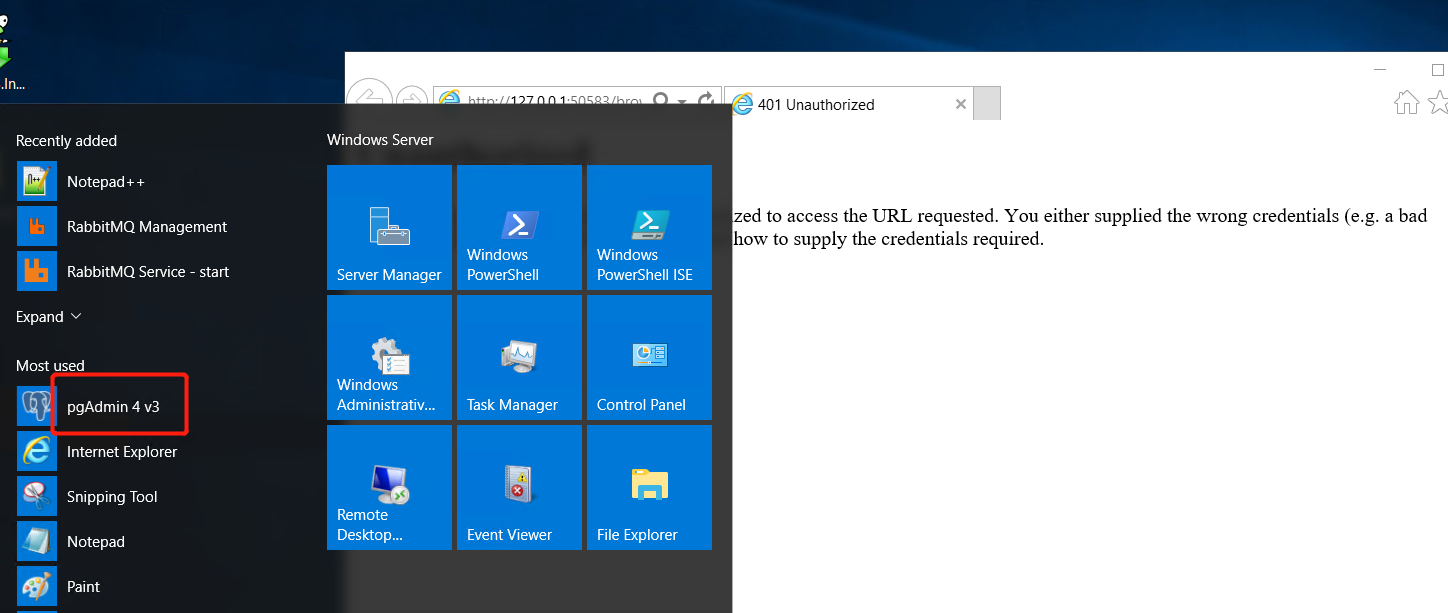Launch Internet Explorer from Most used list
This screenshot has height=613, width=1448.
tap(121, 452)
